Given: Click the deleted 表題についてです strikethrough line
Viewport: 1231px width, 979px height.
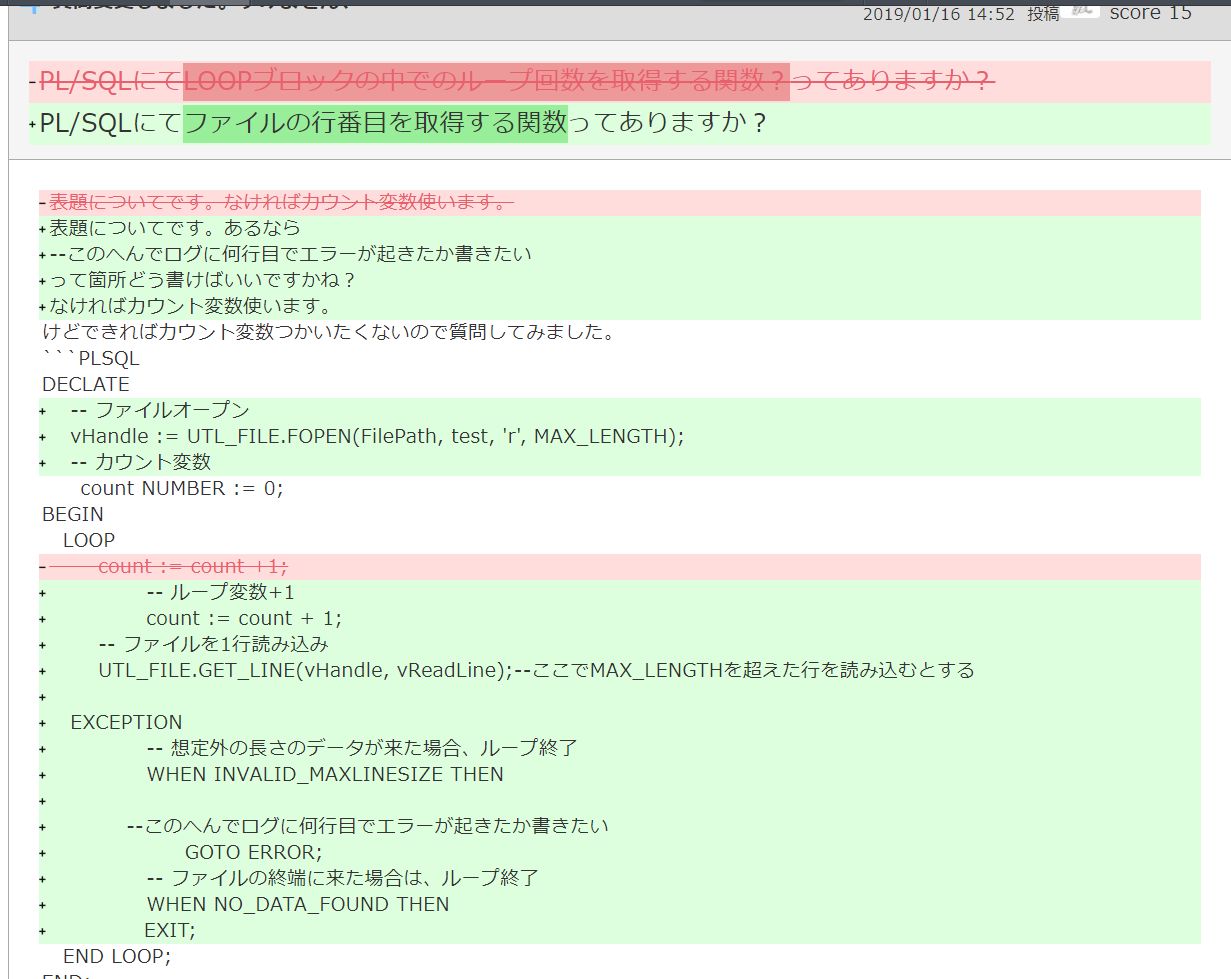Looking at the screenshot, I should [280, 203].
